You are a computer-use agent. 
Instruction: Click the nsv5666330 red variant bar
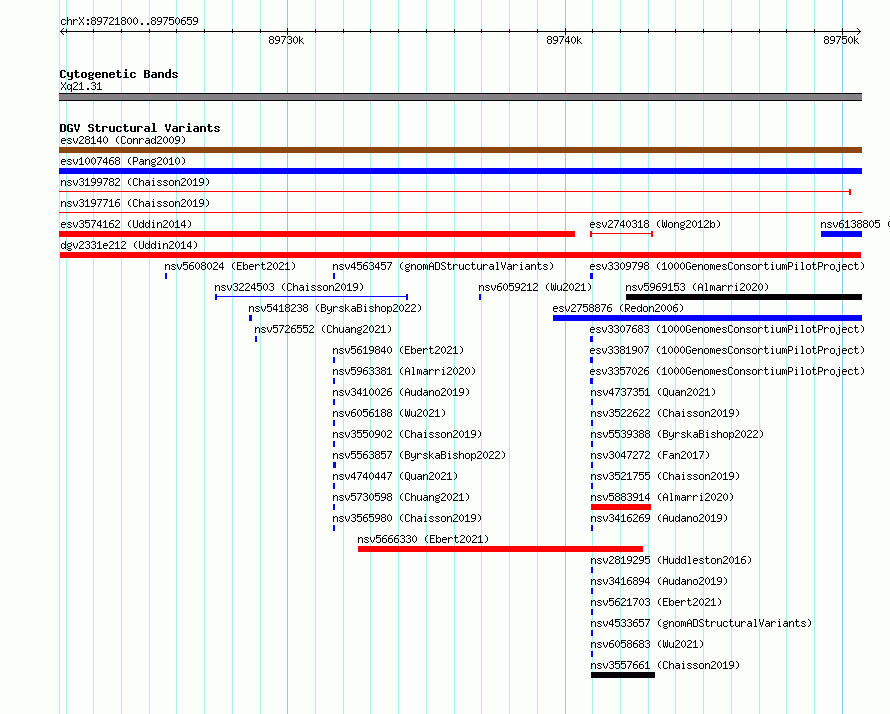[x=500, y=549]
